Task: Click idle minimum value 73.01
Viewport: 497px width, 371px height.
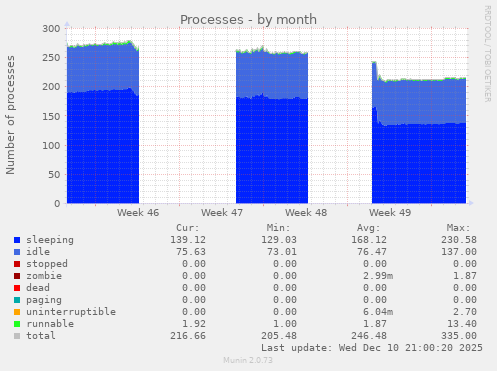Action: pyautogui.click(x=282, y=252)
